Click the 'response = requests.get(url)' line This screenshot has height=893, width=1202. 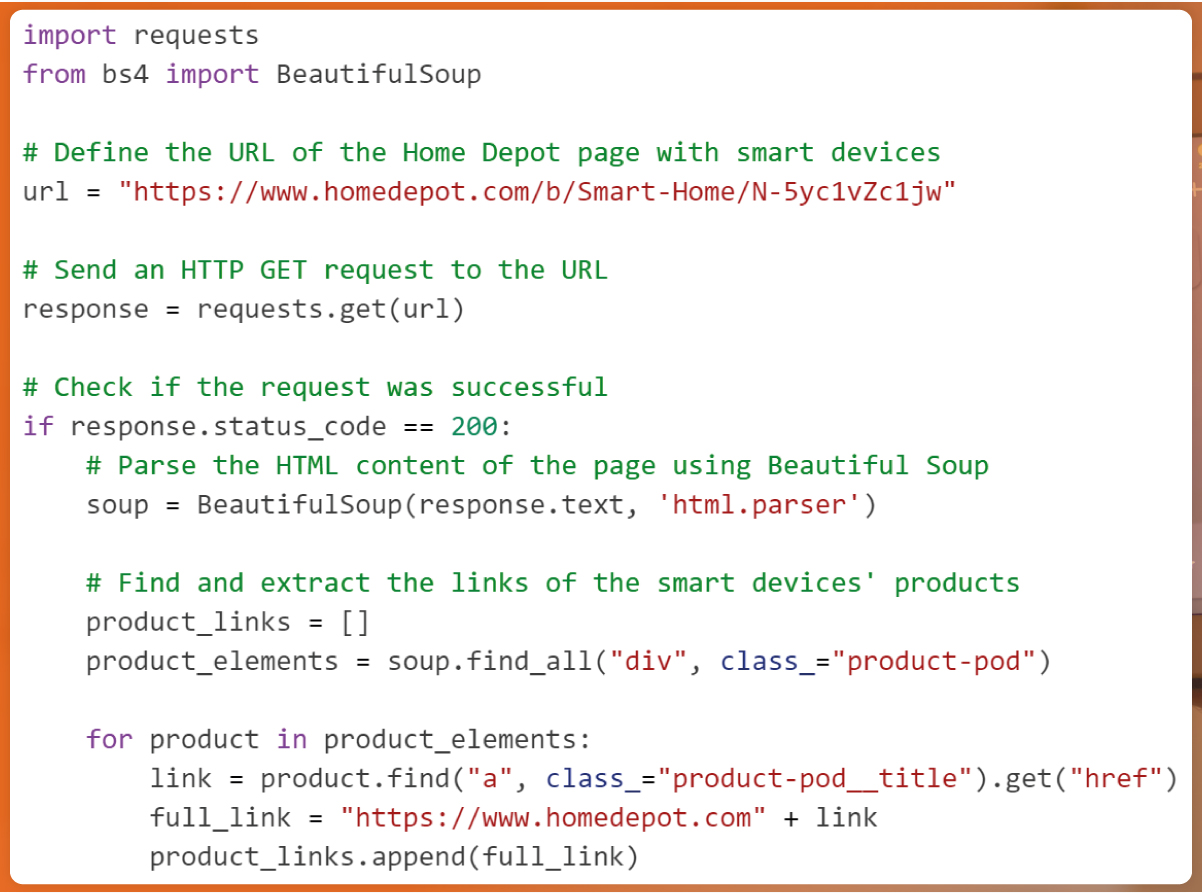tap(244, 309)
